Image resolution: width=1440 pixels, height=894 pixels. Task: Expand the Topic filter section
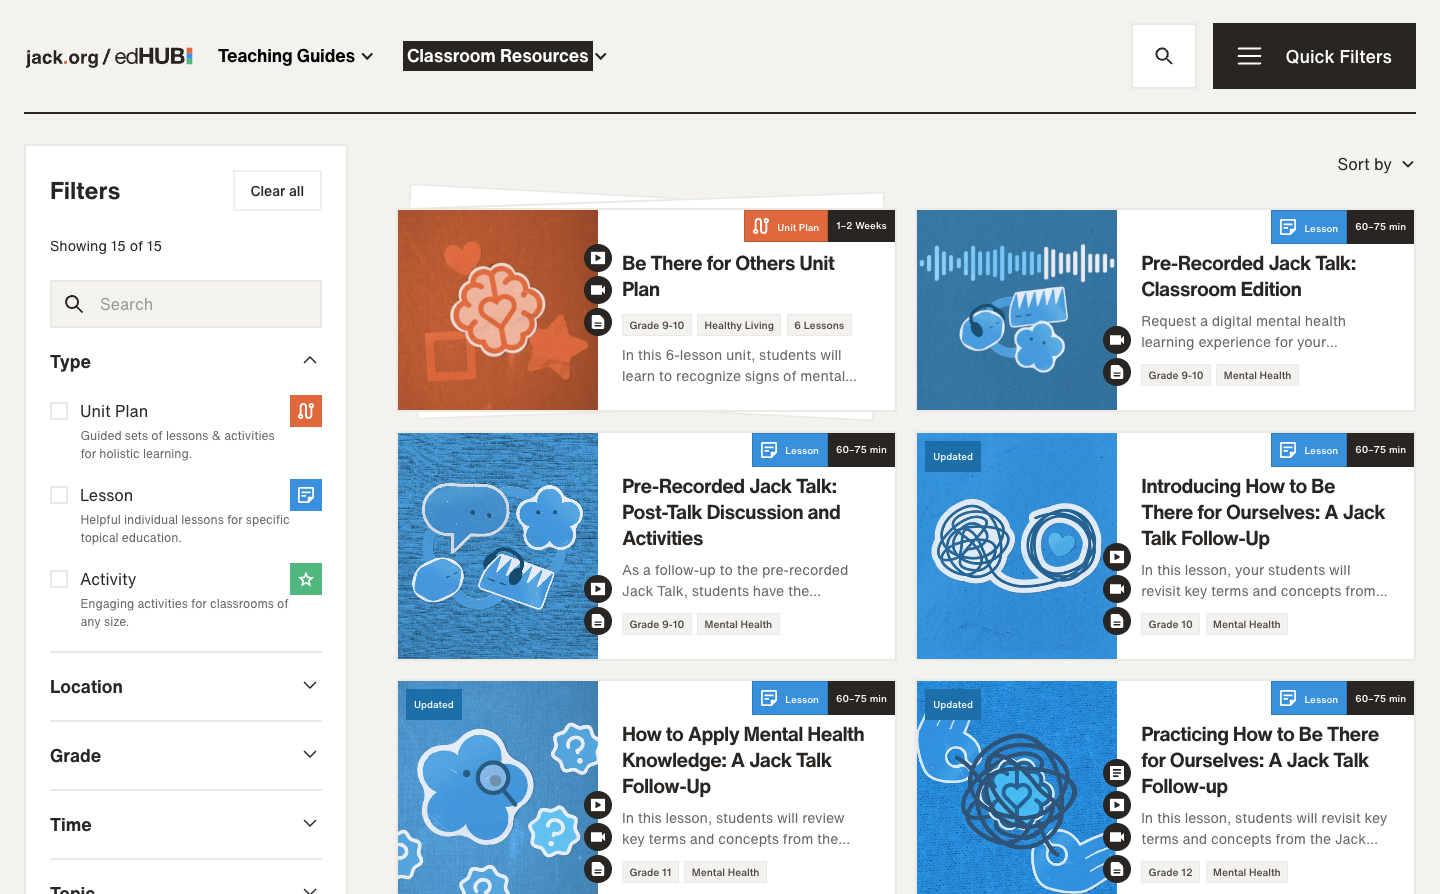pyautogui.click(x=186, y=889)
